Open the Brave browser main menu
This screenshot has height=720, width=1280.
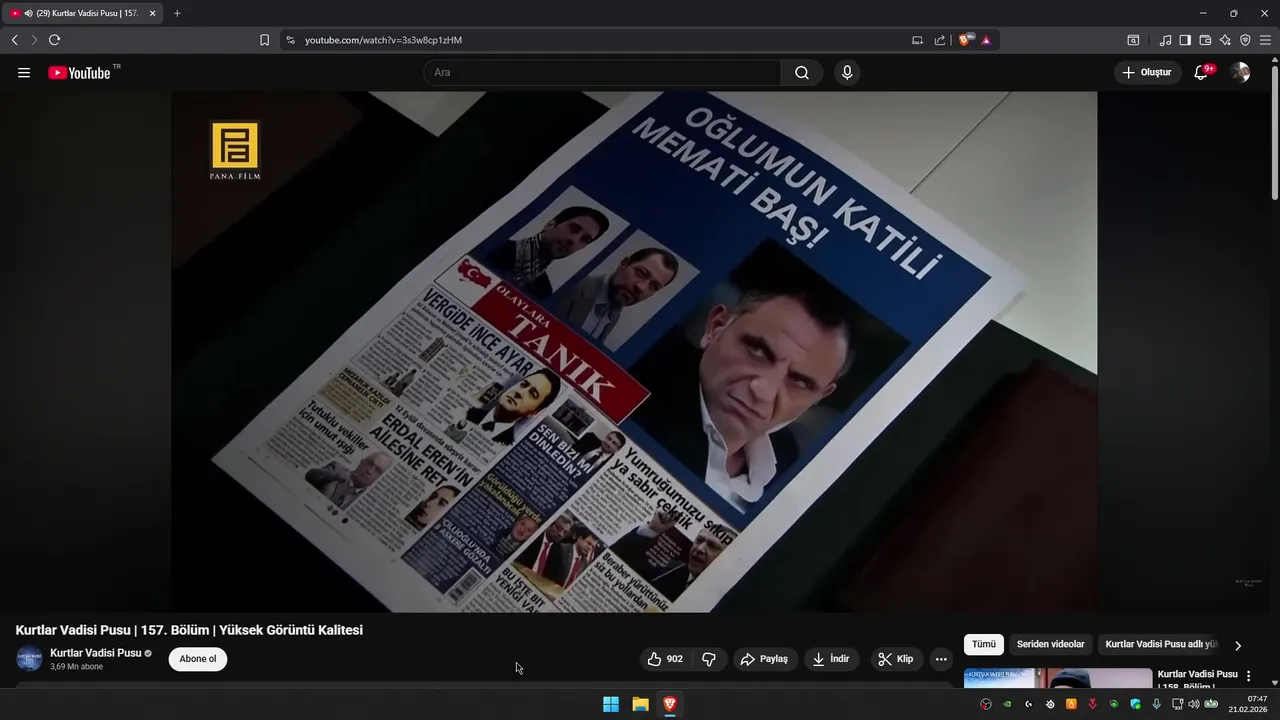[x=1265, y=40]
